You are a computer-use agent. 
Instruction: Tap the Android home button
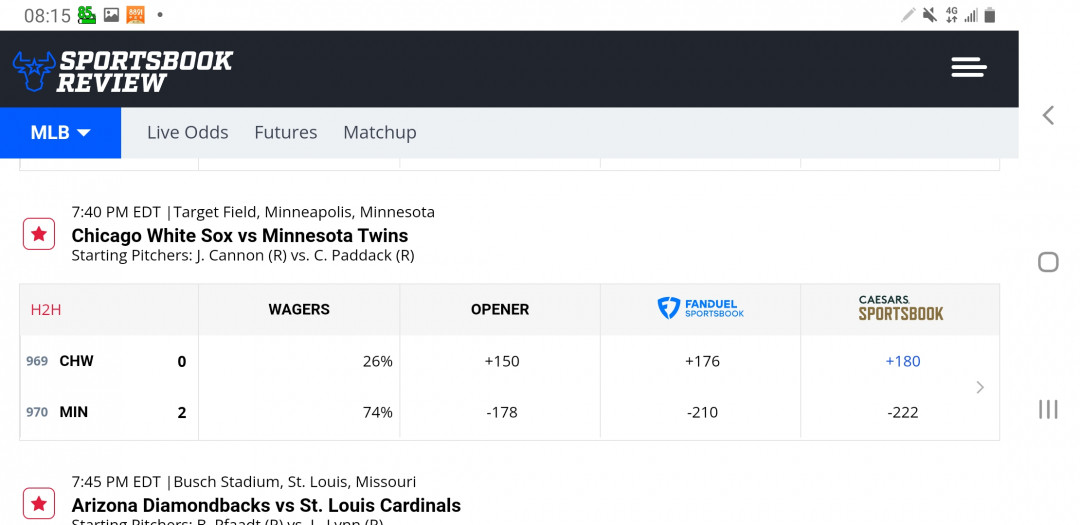click(1048, 262)
